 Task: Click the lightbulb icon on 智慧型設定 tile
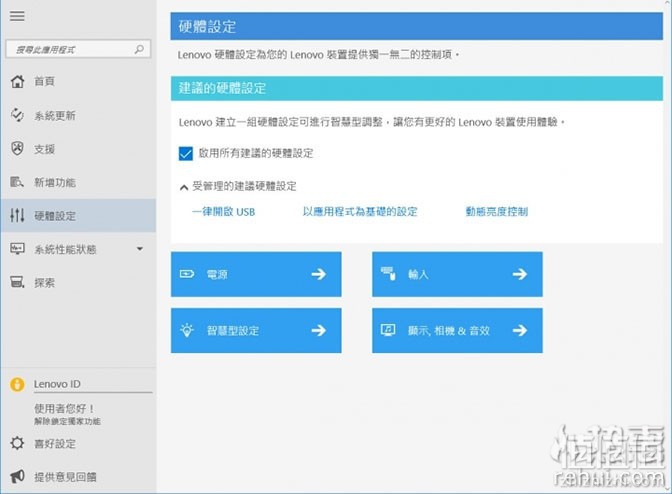click(187, 330)
